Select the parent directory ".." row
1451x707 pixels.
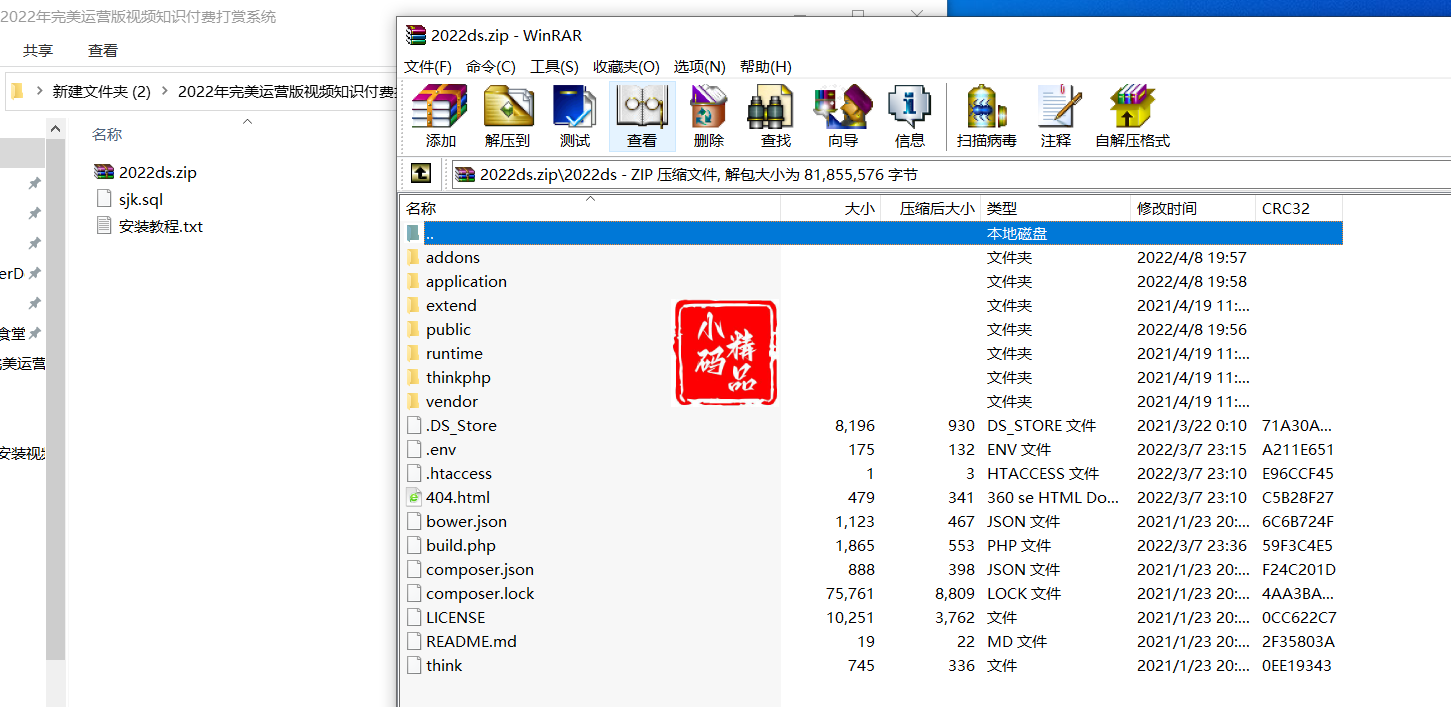click(871, 233)
